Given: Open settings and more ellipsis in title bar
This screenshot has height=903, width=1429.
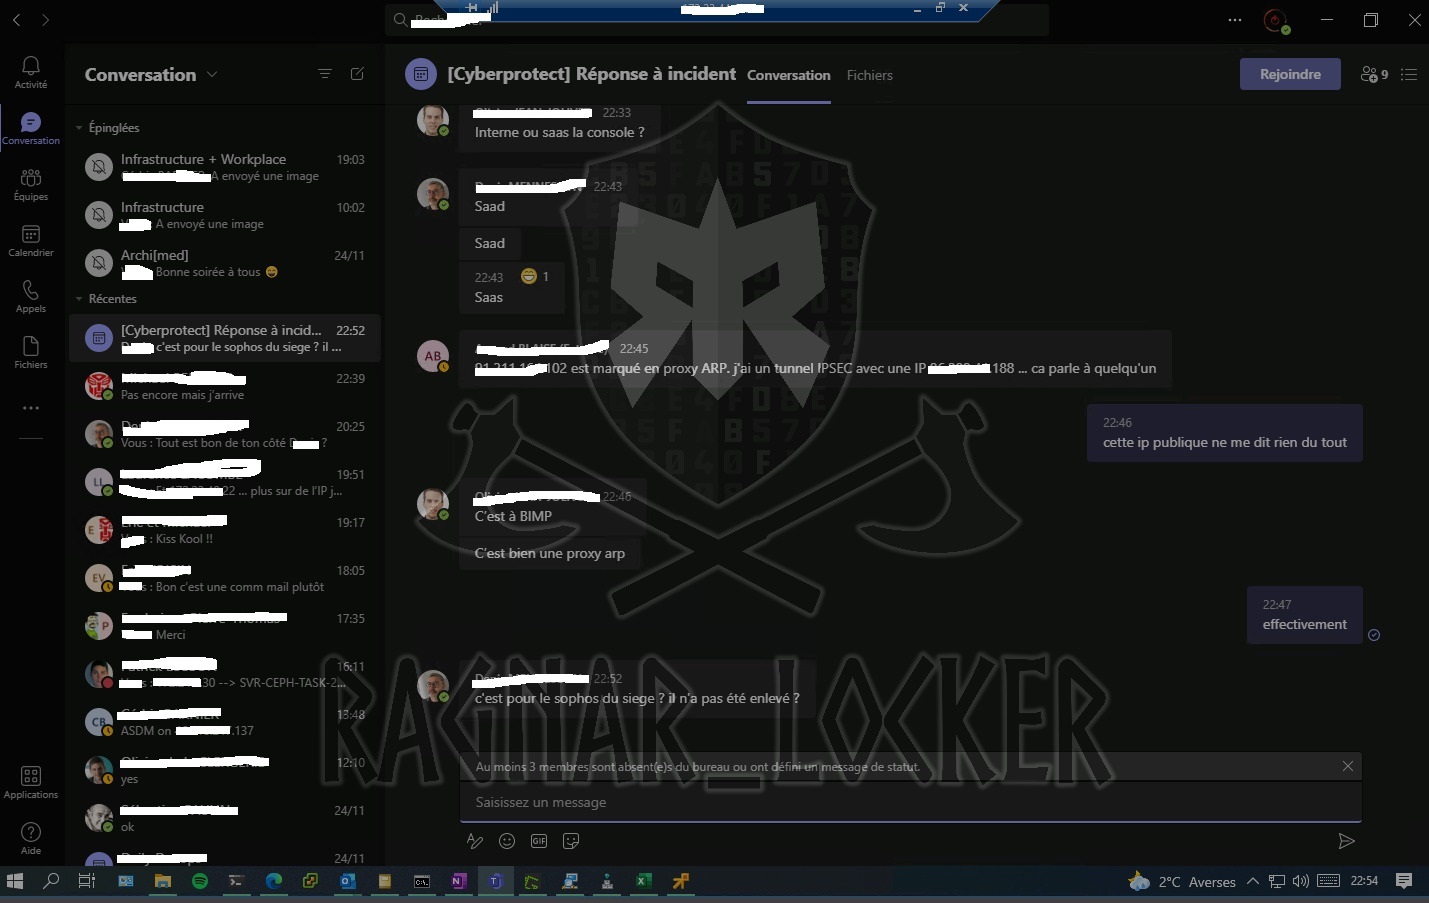Looking at the screenshot, I should (1235, 20).
